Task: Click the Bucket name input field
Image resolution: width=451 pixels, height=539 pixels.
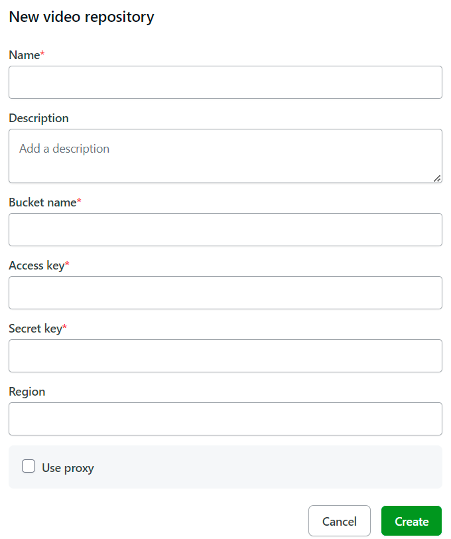Action: point(225,230)
